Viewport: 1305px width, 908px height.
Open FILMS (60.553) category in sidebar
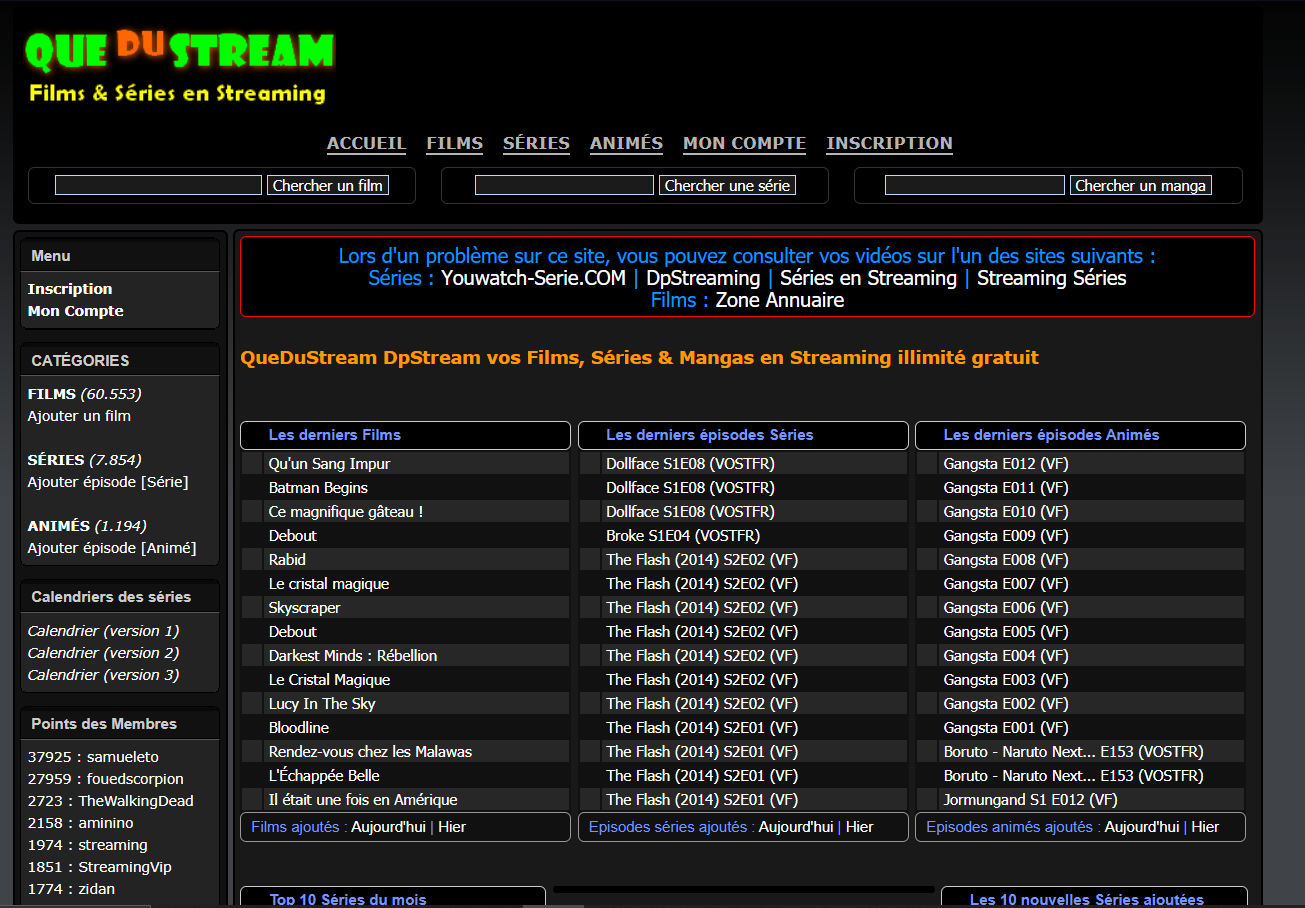tap(84, 394)
